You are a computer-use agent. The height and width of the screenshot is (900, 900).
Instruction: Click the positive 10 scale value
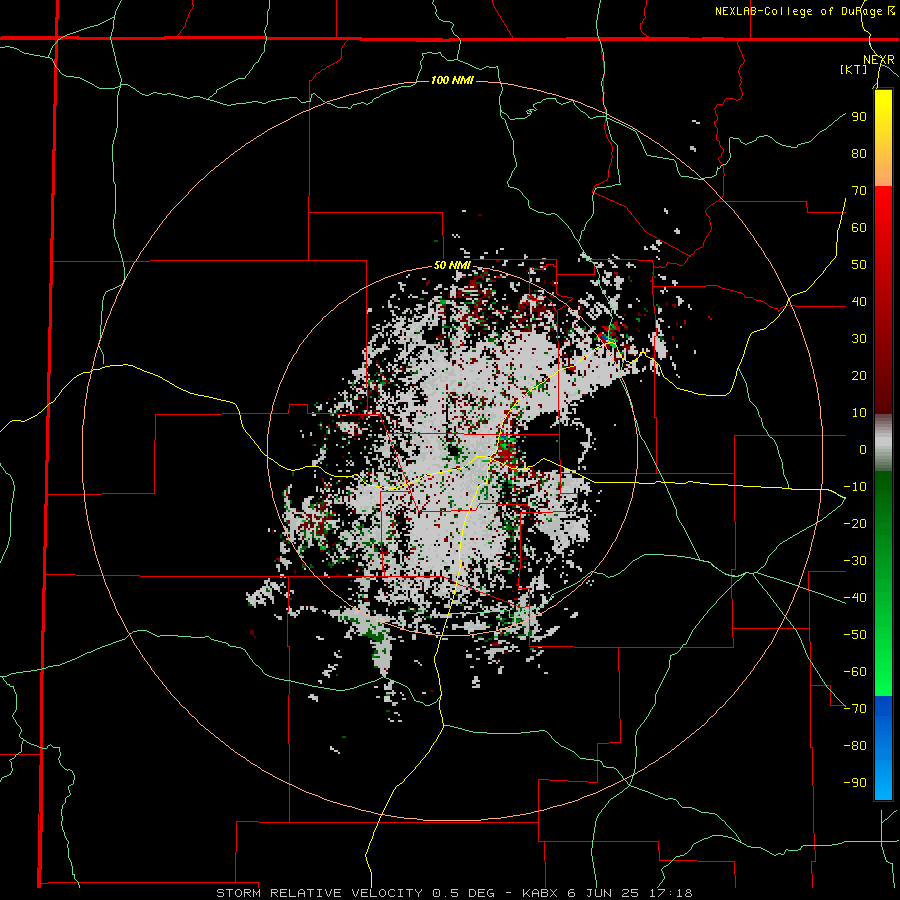pos(859,413)
